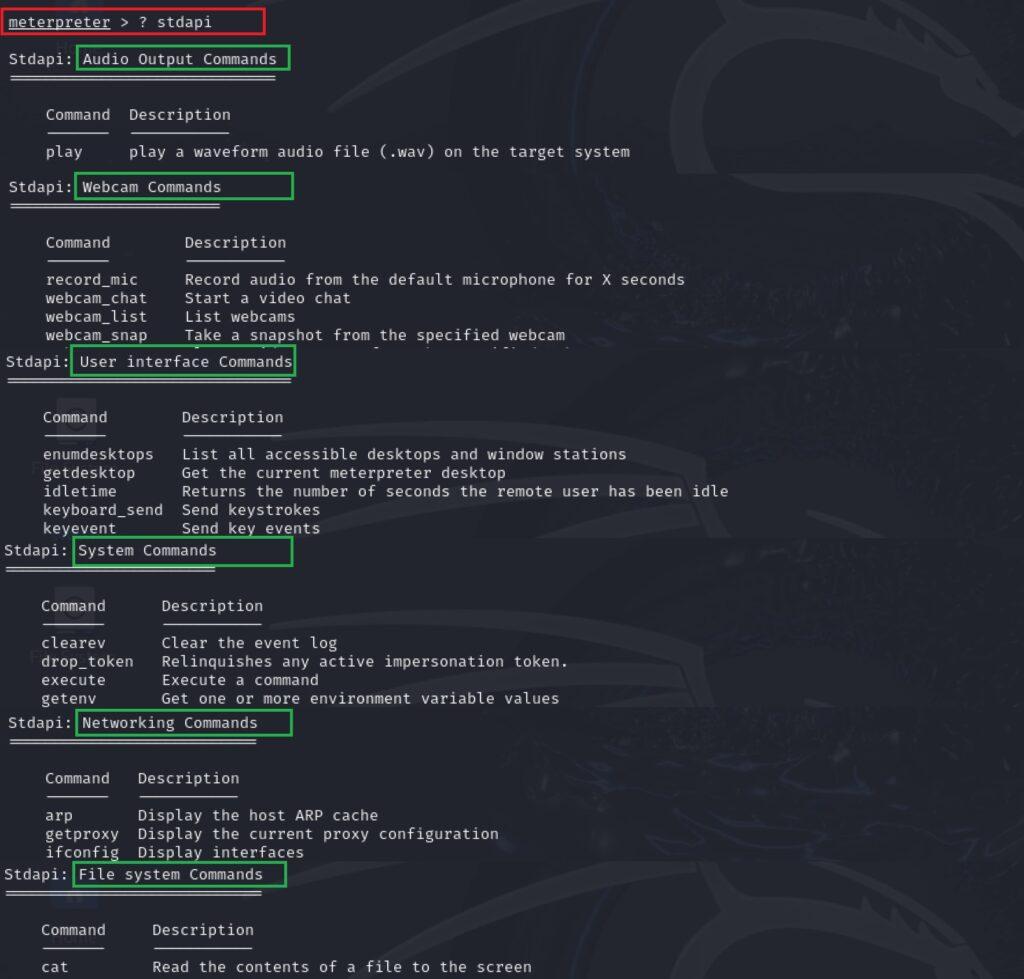This screenshot has height=979, width=1024.
Task: Click the 'webcam_snap' command
Action: 96,335
